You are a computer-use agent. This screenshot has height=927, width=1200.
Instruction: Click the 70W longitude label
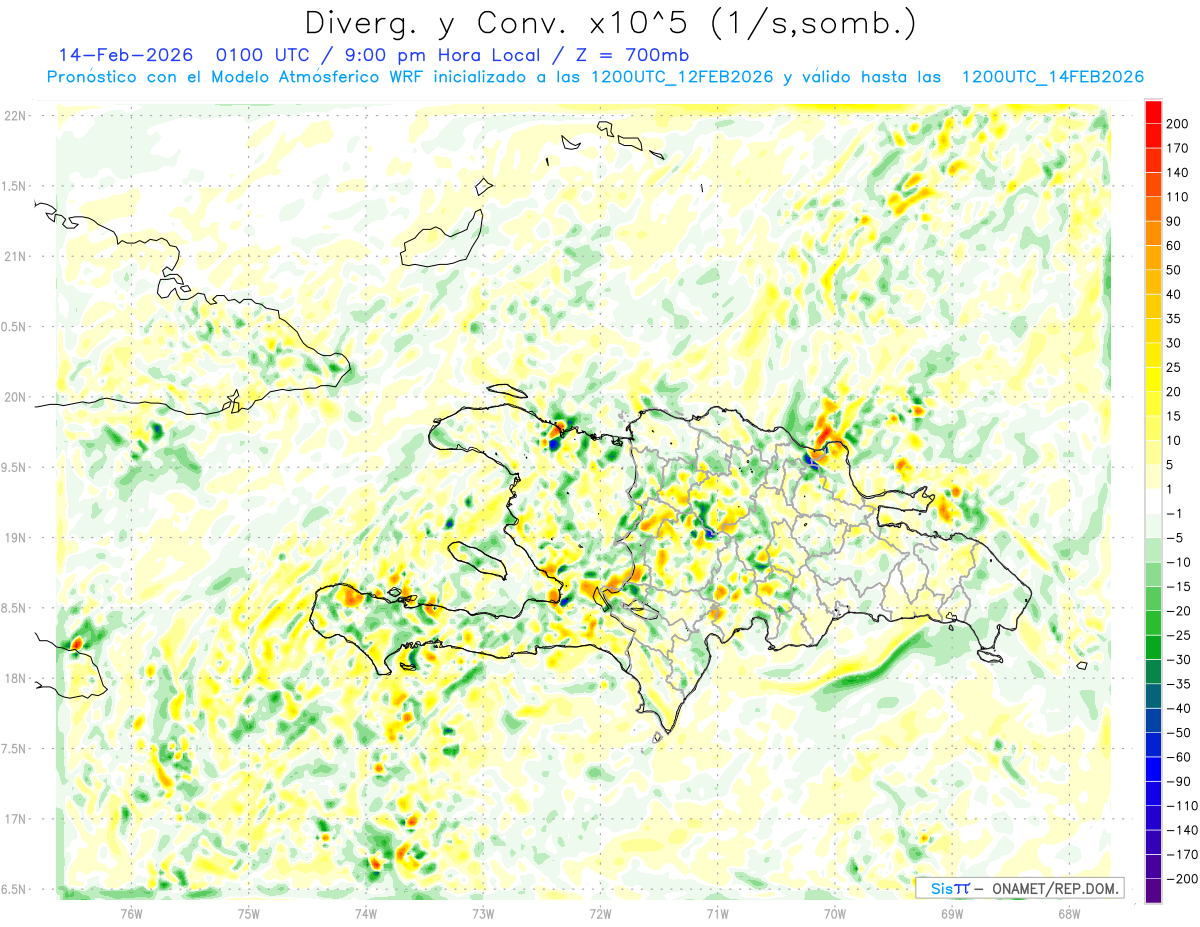click(834, 913)
